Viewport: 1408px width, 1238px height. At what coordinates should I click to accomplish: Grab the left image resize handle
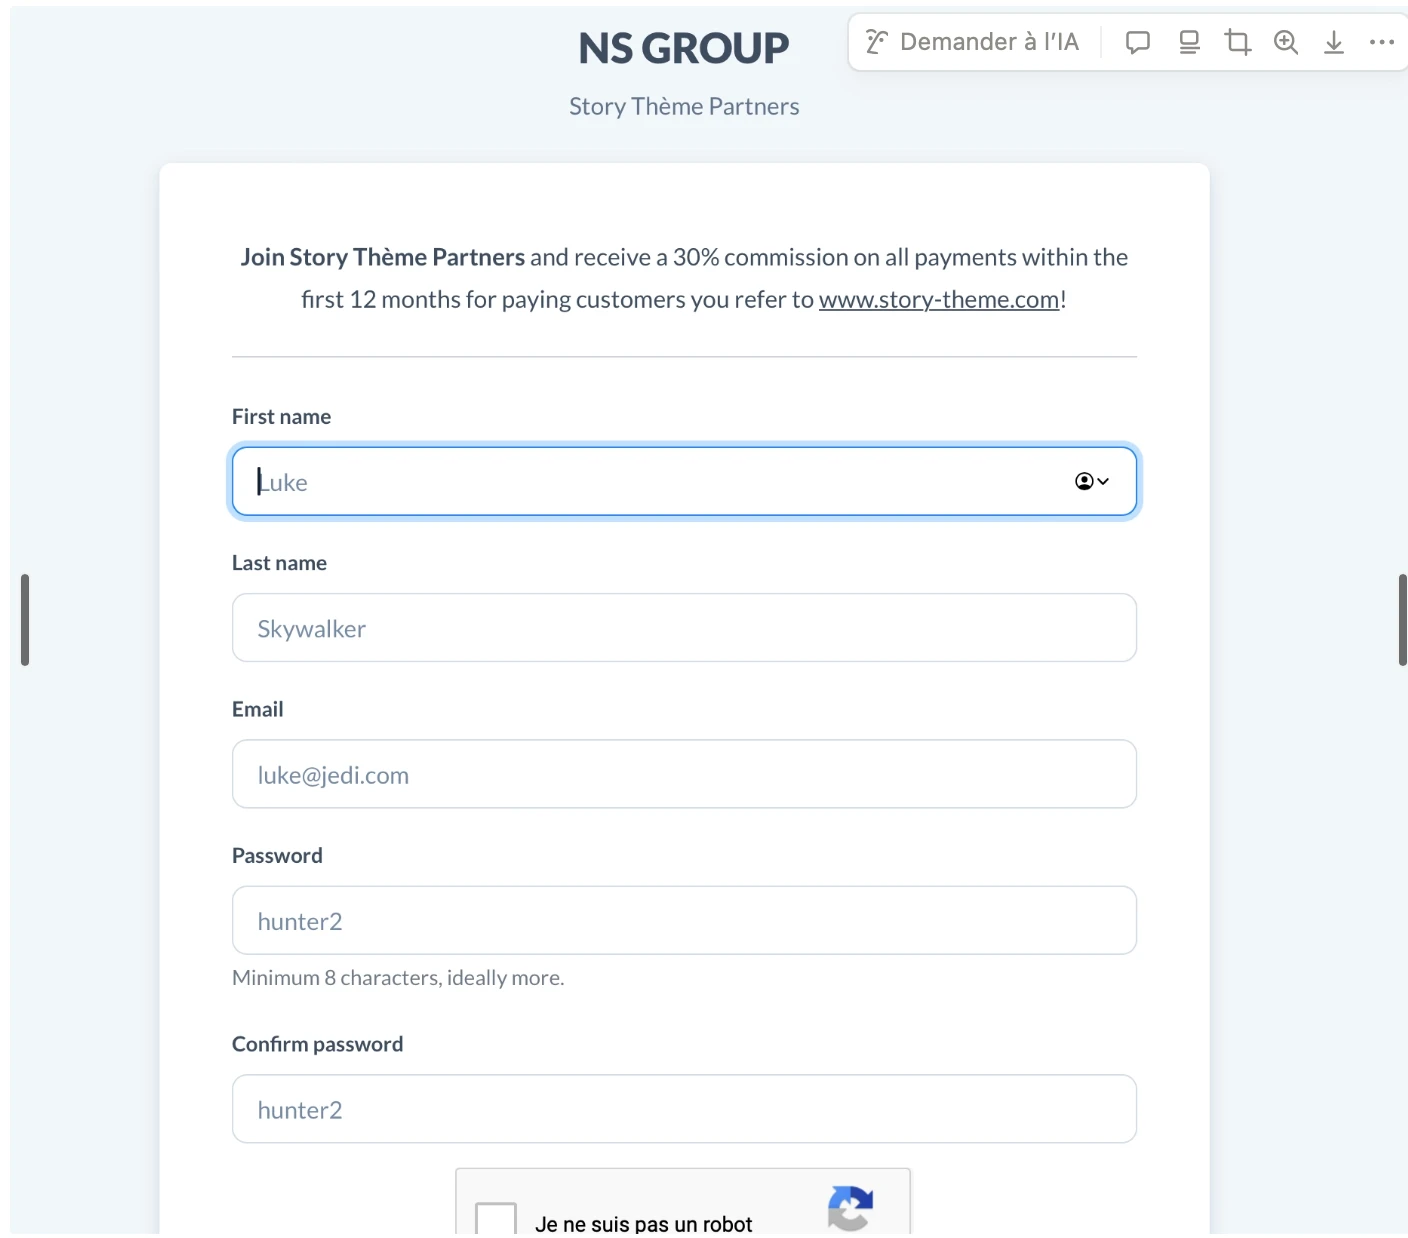[25, 620]
